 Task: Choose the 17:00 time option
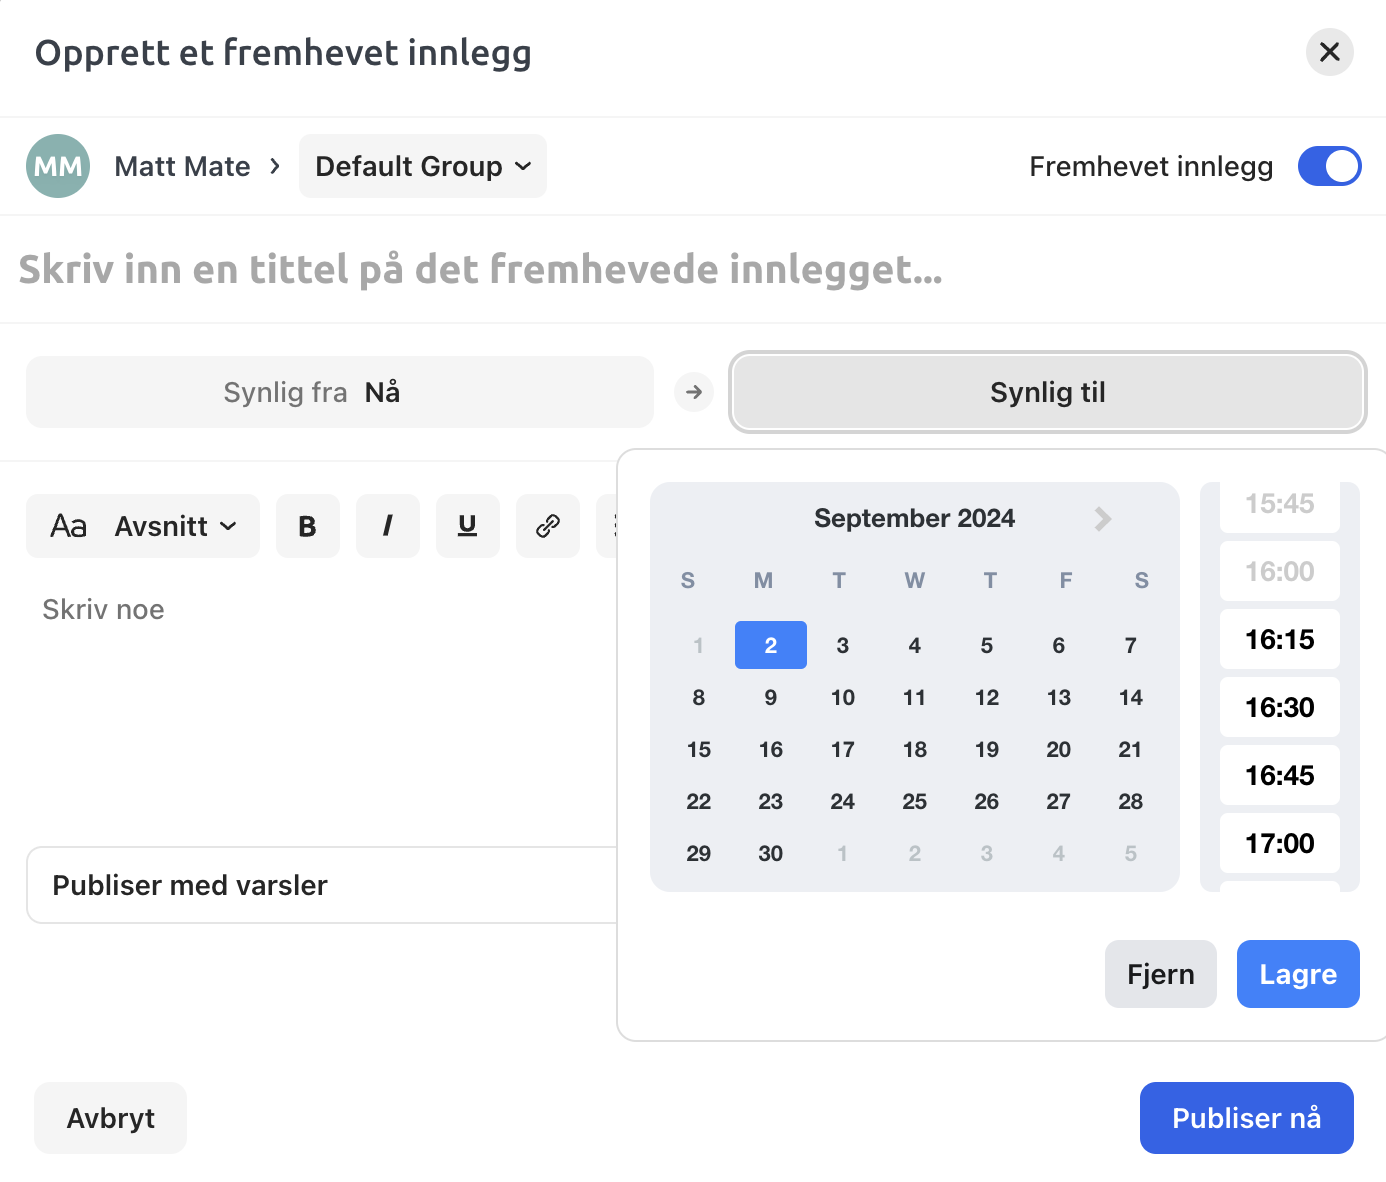[x=1279, y=844]
